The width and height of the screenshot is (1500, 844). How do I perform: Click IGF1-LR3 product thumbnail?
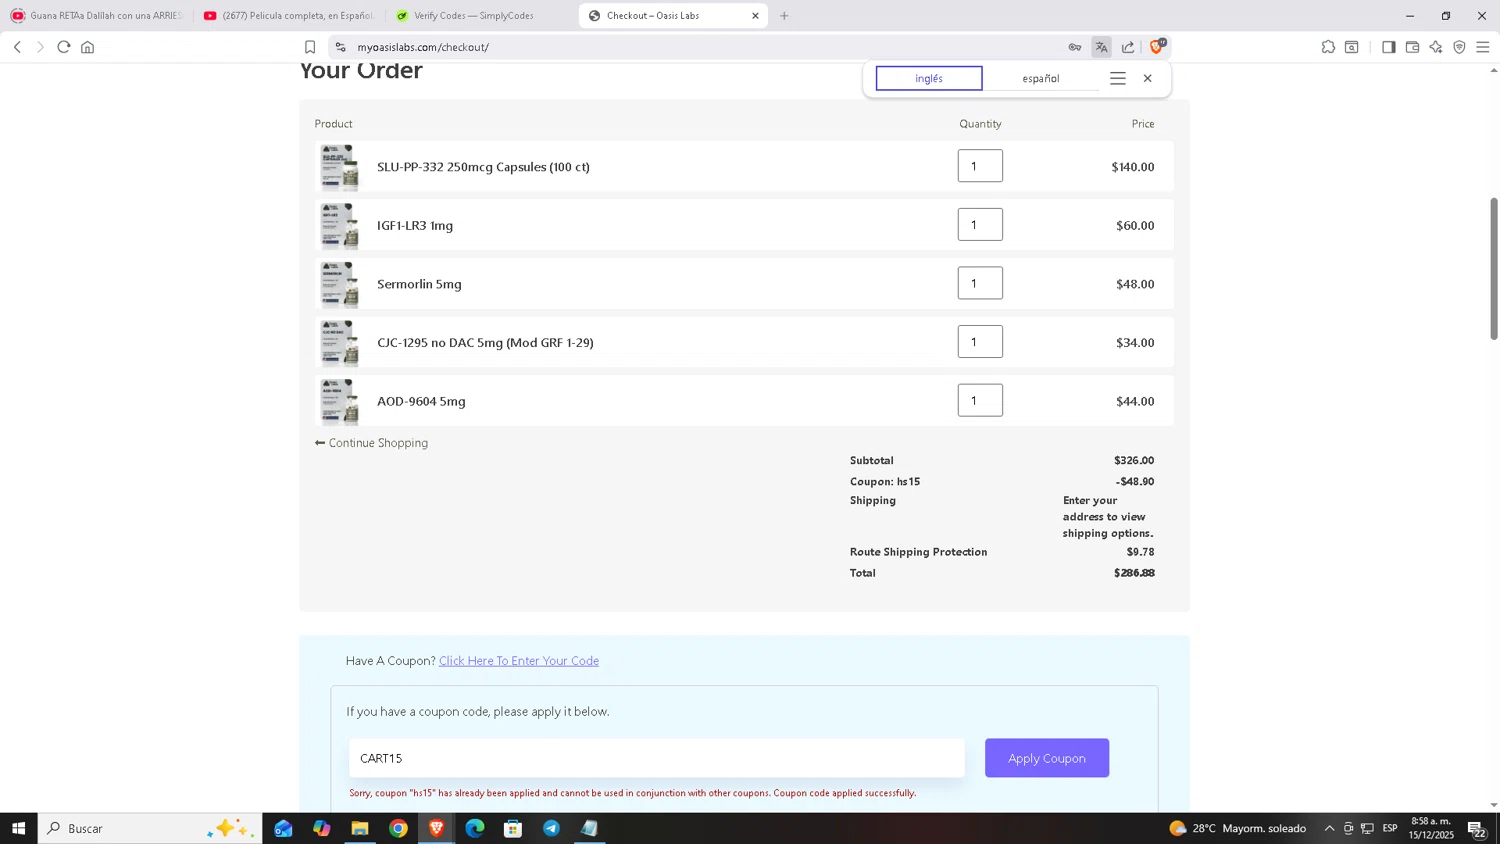pos(339,226)
